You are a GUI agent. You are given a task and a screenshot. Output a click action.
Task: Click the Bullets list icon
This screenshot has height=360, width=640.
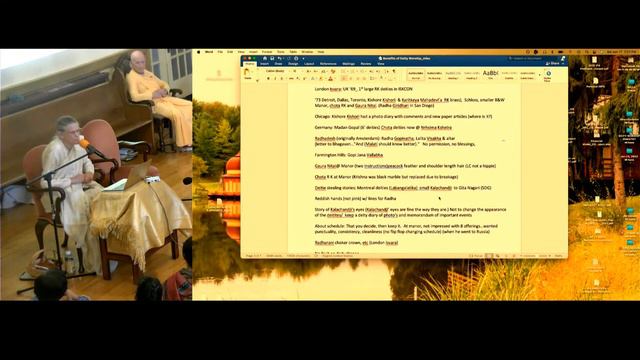pos(344,71)
